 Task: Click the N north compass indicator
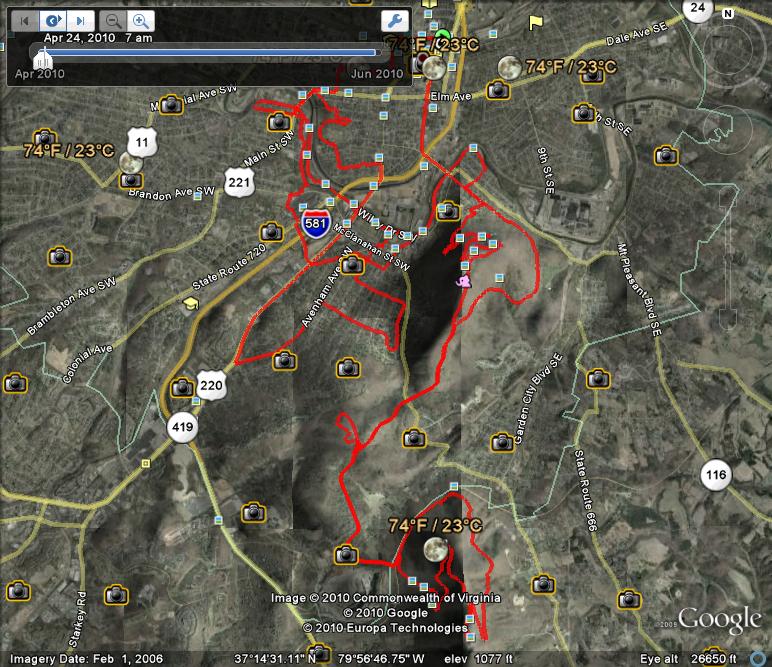(727, 13)
